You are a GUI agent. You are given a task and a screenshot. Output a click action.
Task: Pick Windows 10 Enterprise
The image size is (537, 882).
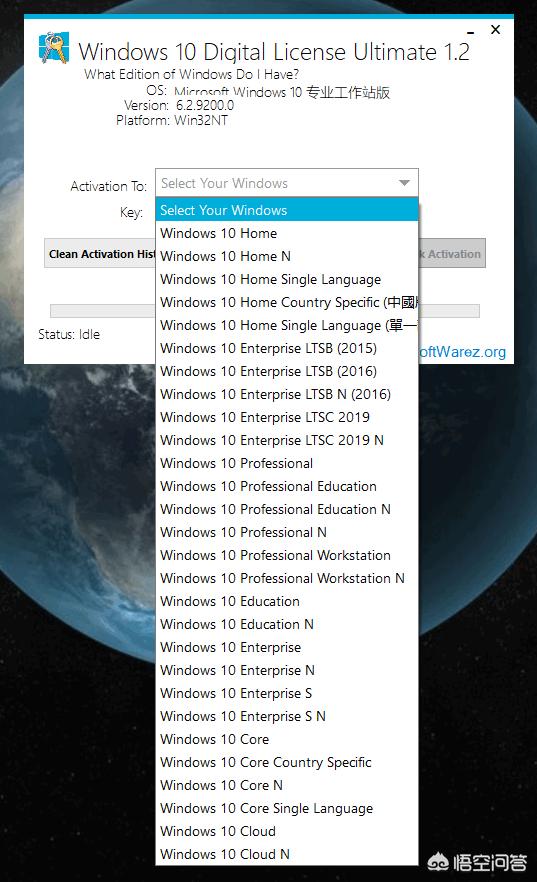coord(287,647)
